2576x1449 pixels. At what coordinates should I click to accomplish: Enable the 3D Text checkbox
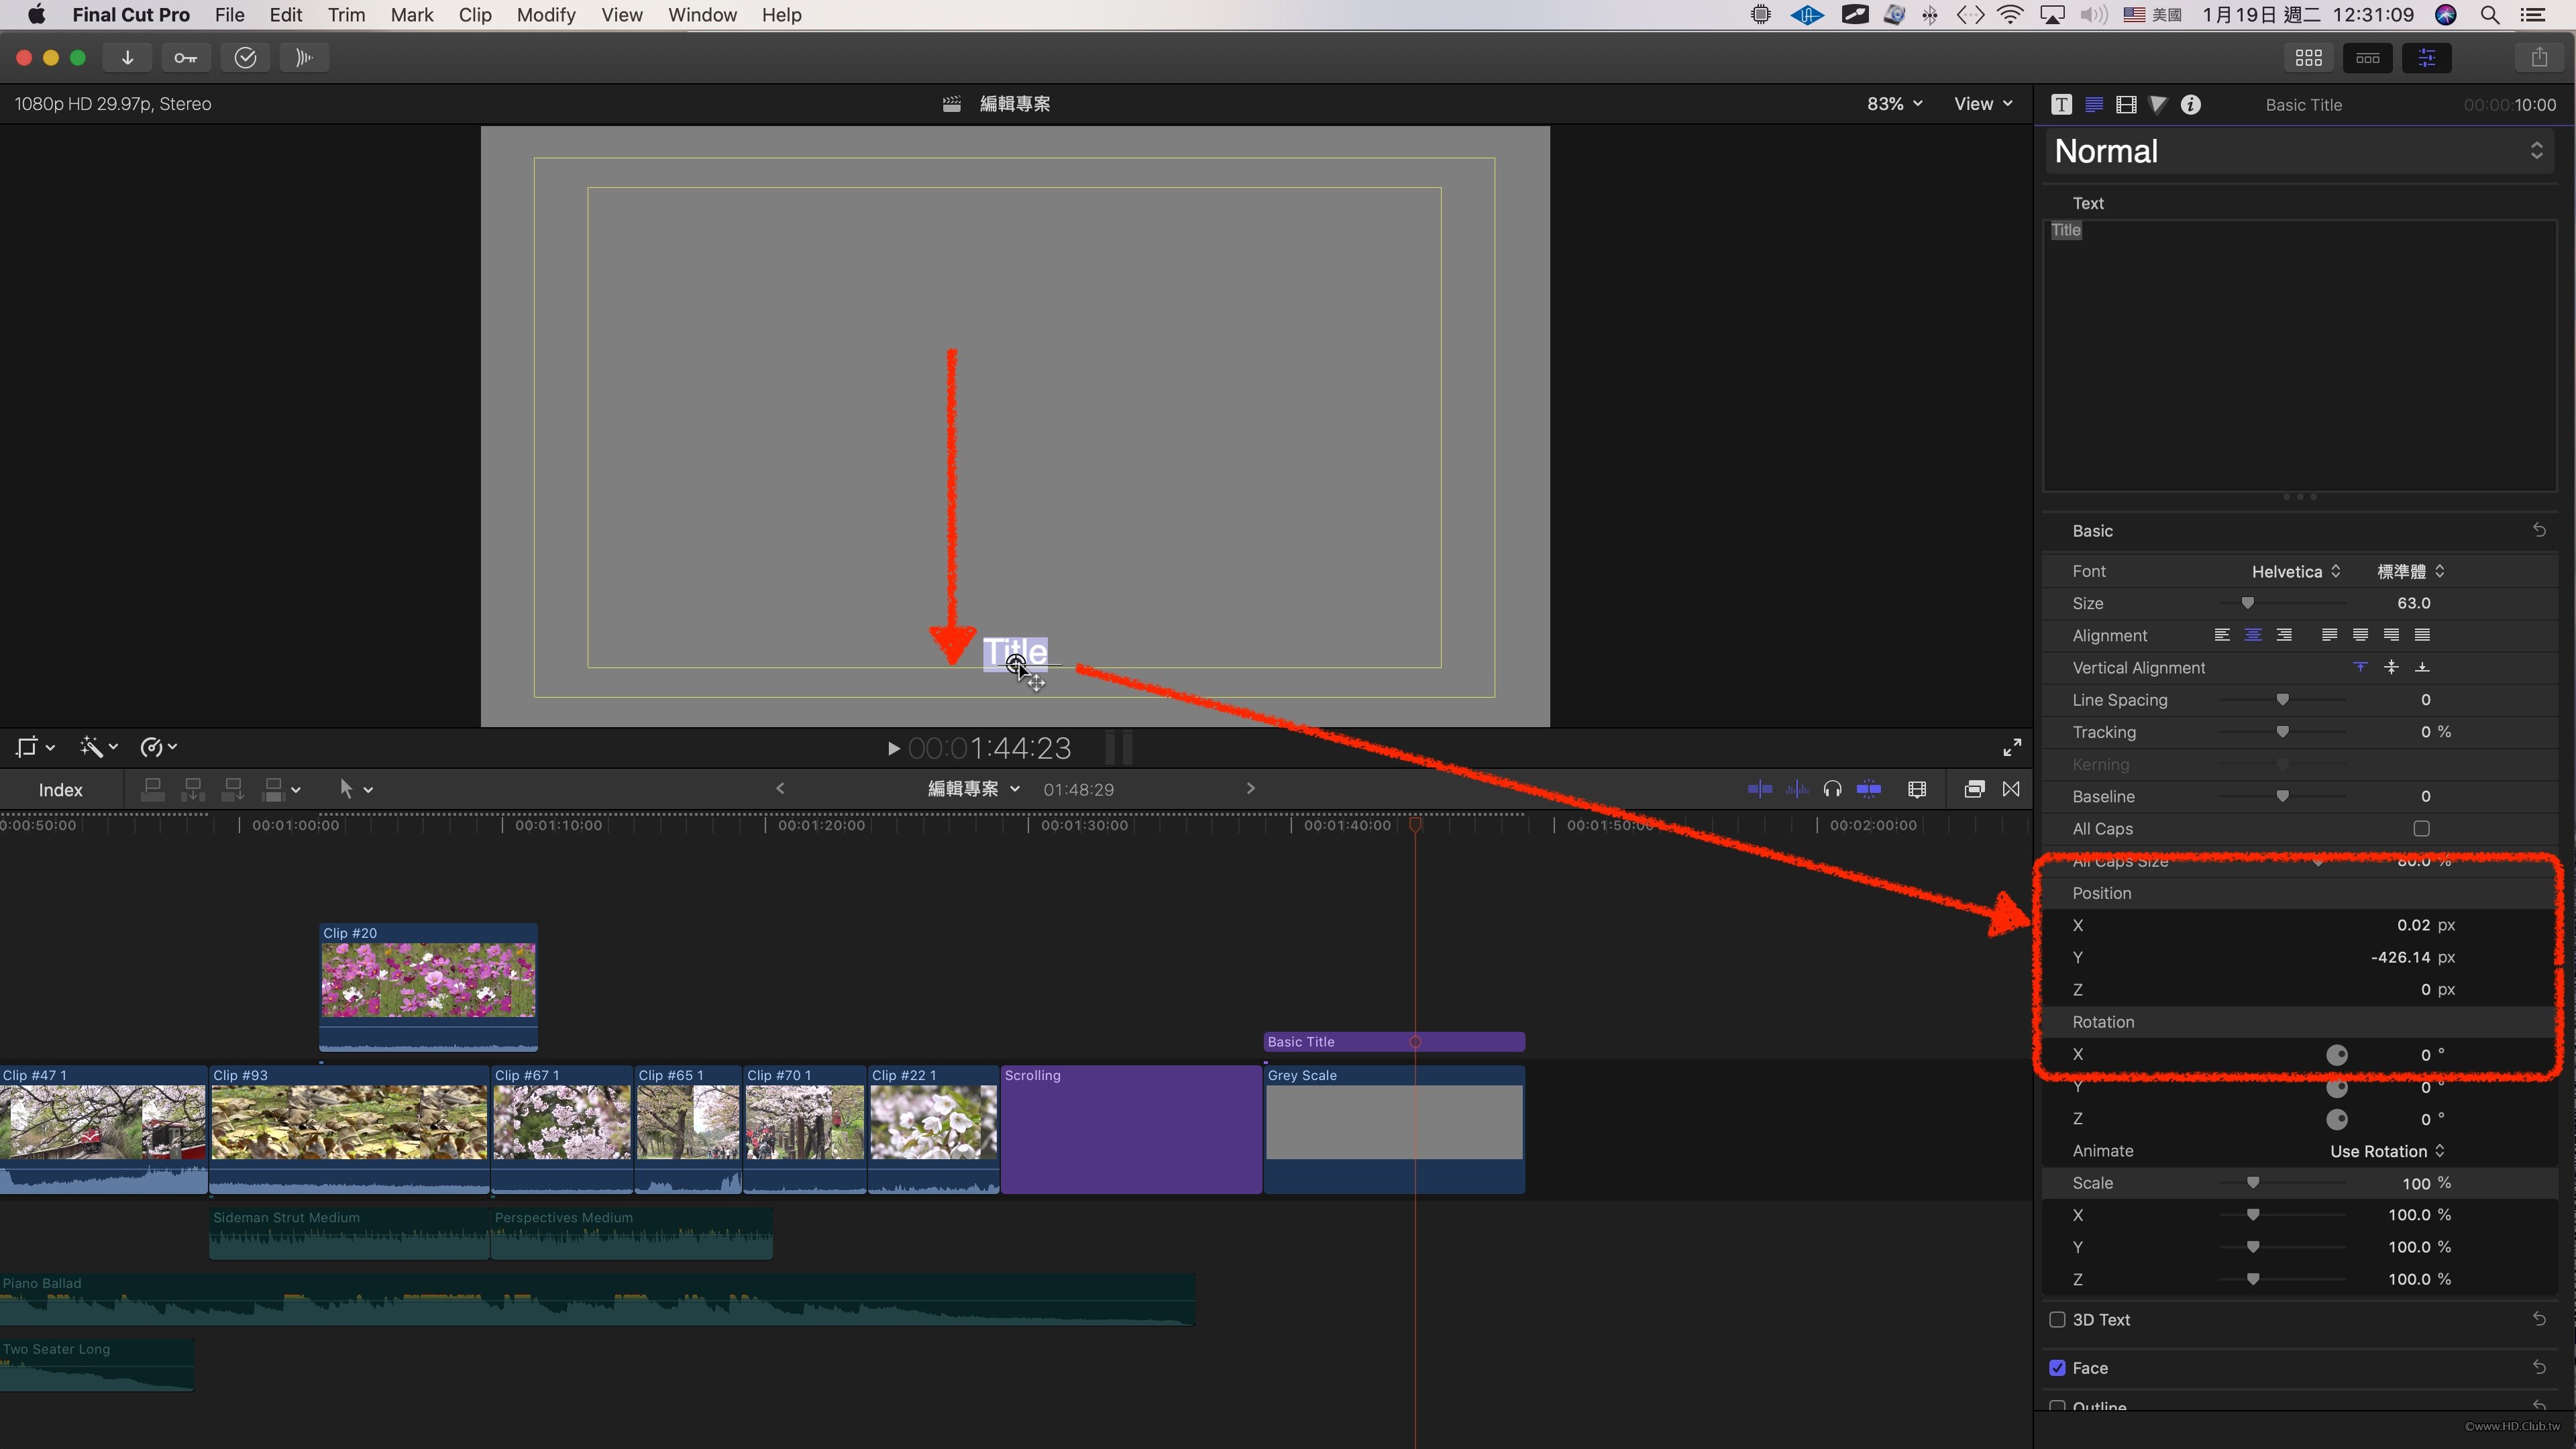click(2057, 1319)
